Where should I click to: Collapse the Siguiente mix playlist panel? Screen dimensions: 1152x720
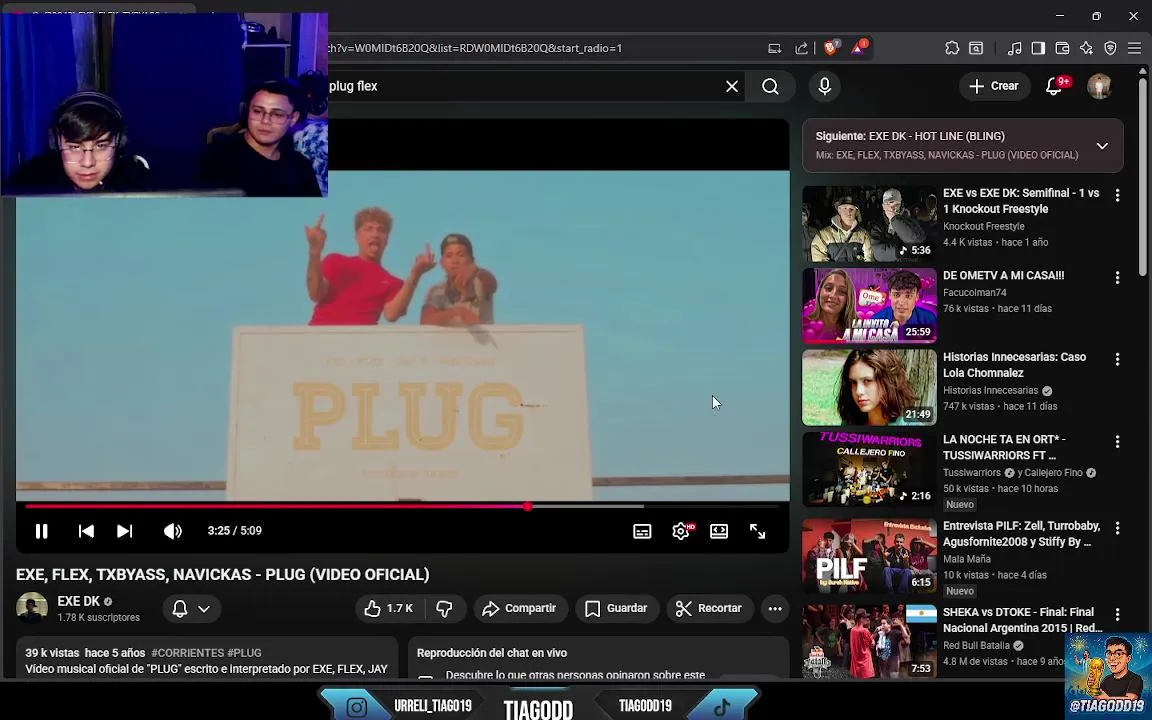(1102, 145)
